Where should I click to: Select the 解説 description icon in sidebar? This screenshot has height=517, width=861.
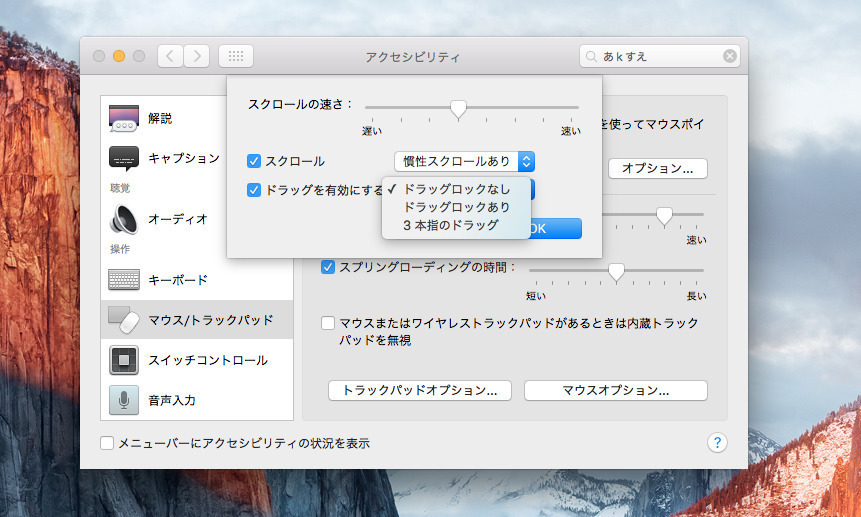point(124,119)
